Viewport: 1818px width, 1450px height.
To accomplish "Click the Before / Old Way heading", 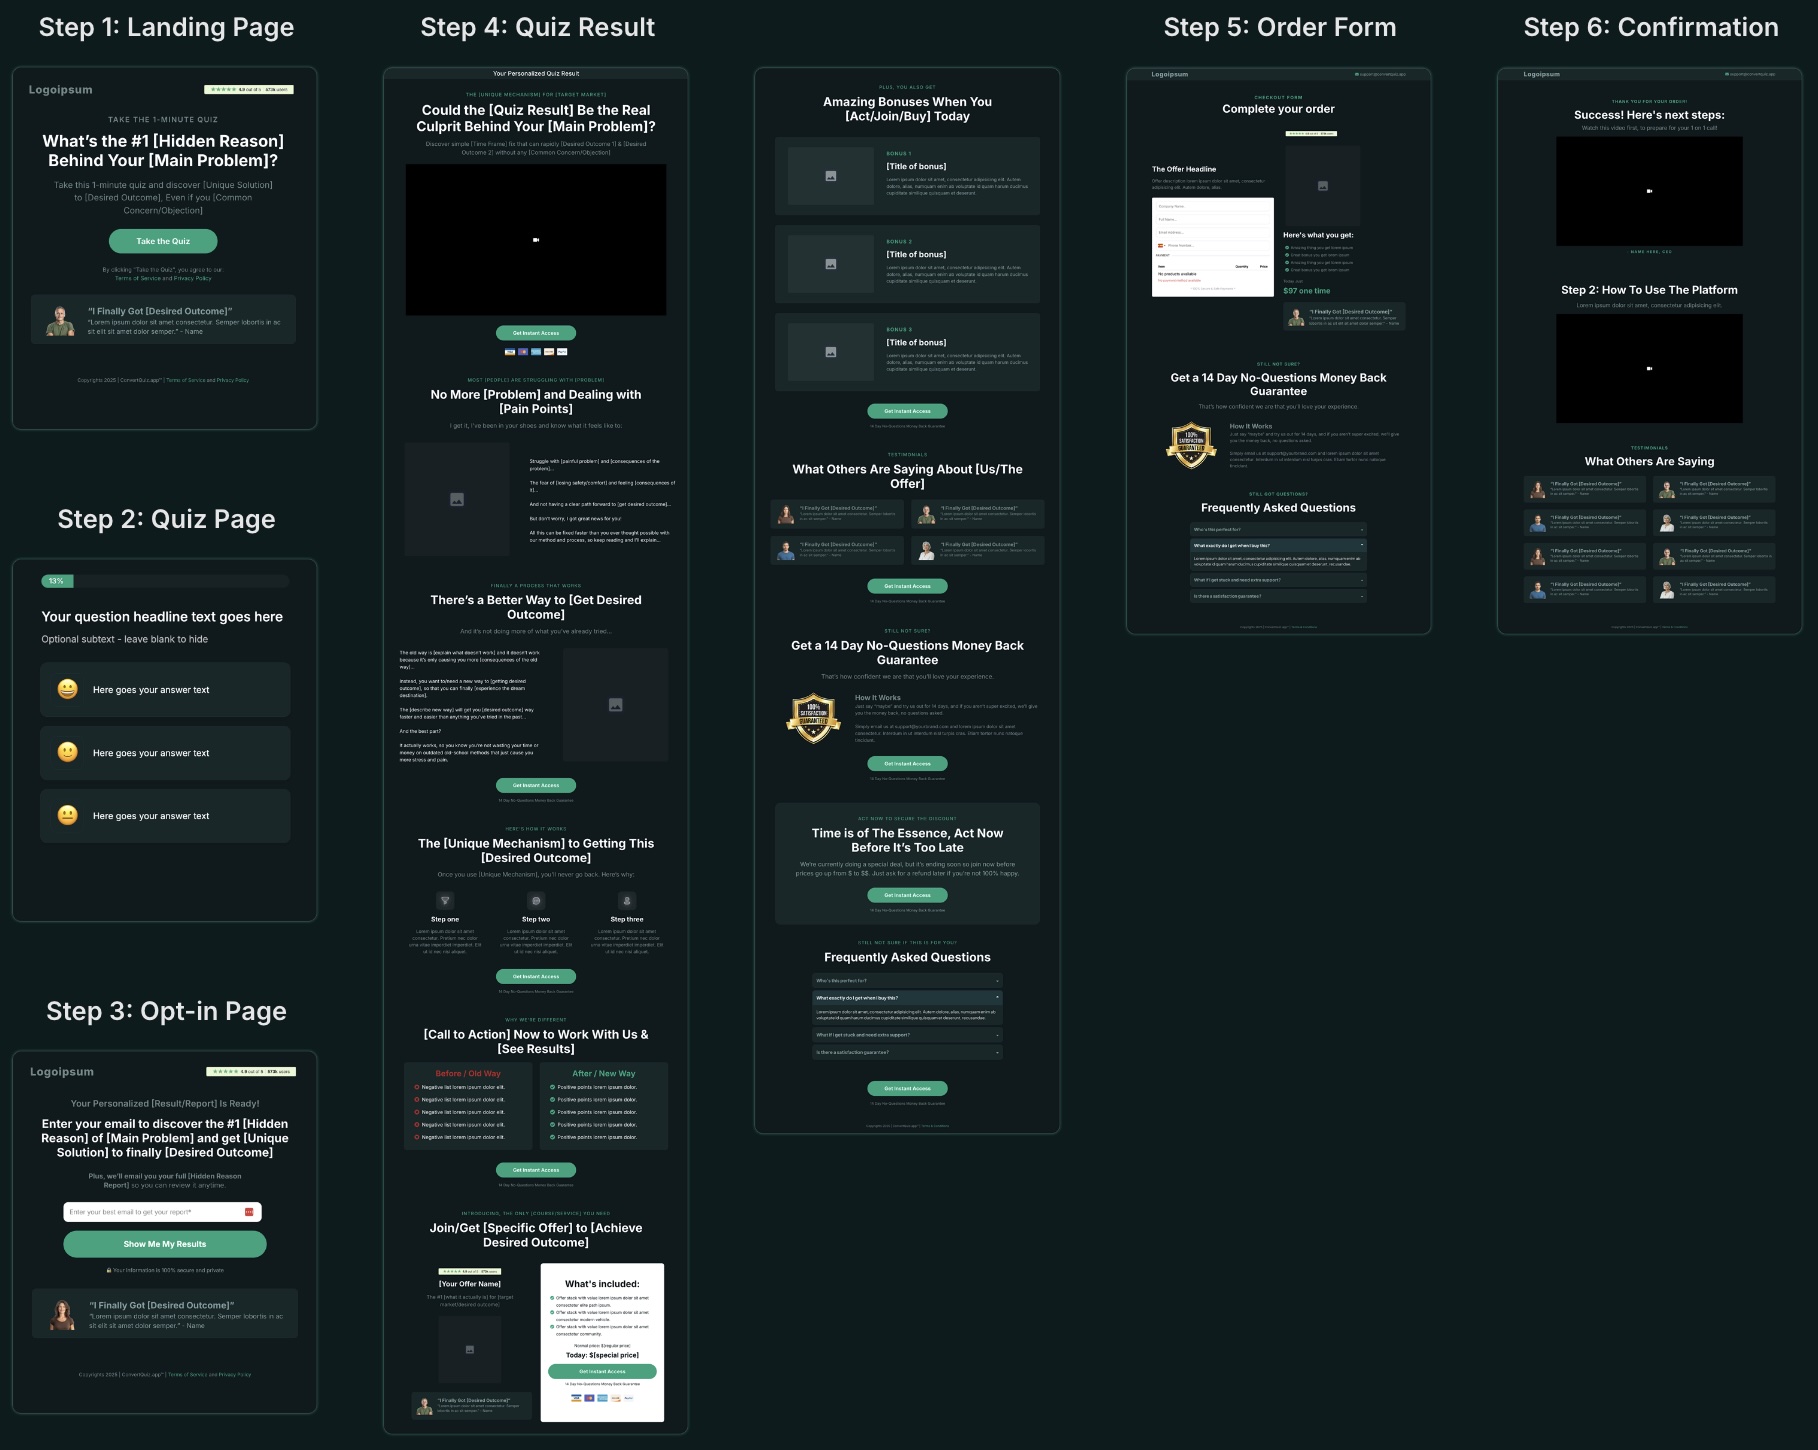I will 468,1074.
